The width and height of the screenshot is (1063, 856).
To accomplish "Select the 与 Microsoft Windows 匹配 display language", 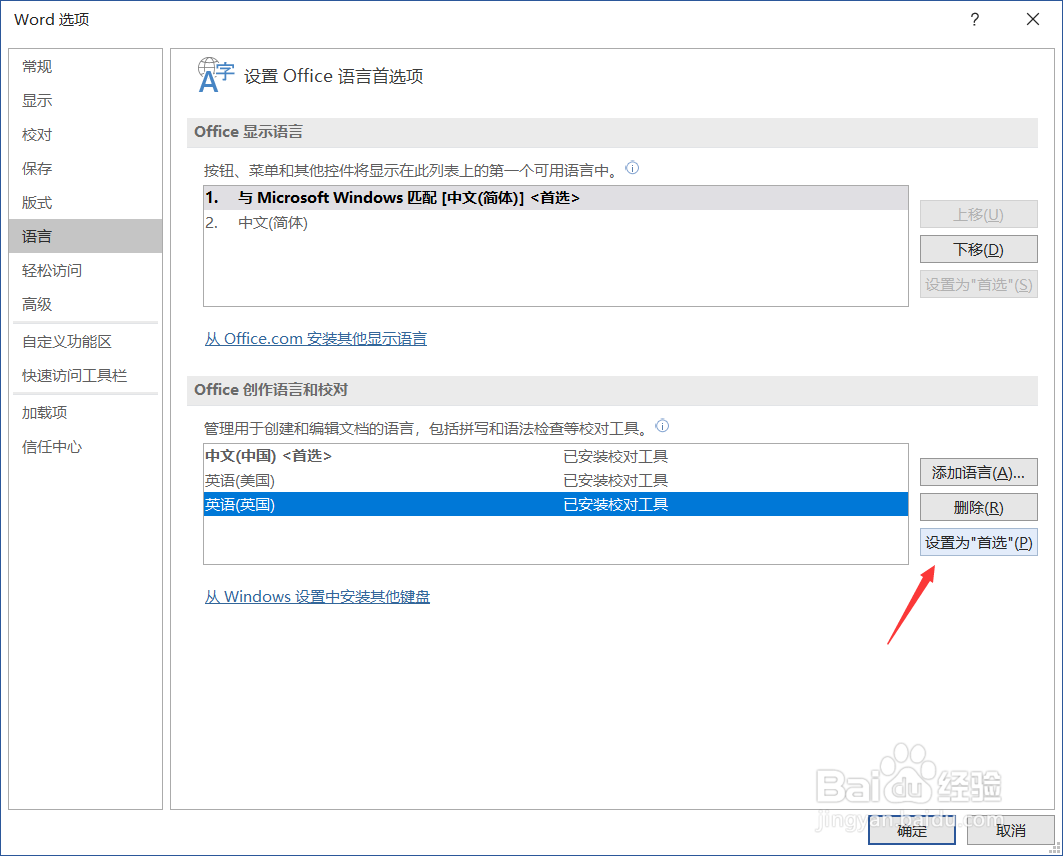I will tap(555, 198).
